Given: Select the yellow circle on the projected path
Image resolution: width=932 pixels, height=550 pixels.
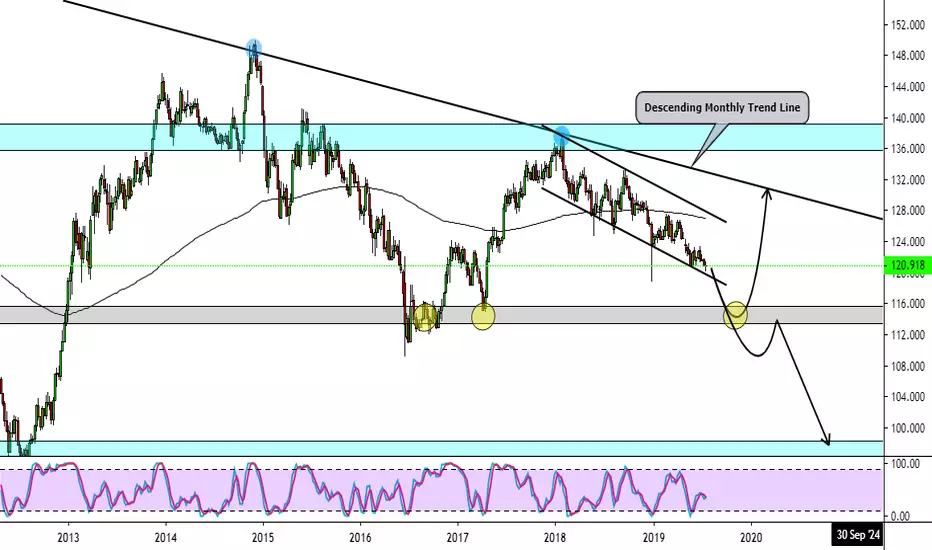Looking at the screenshot, I should coord(735,315).
